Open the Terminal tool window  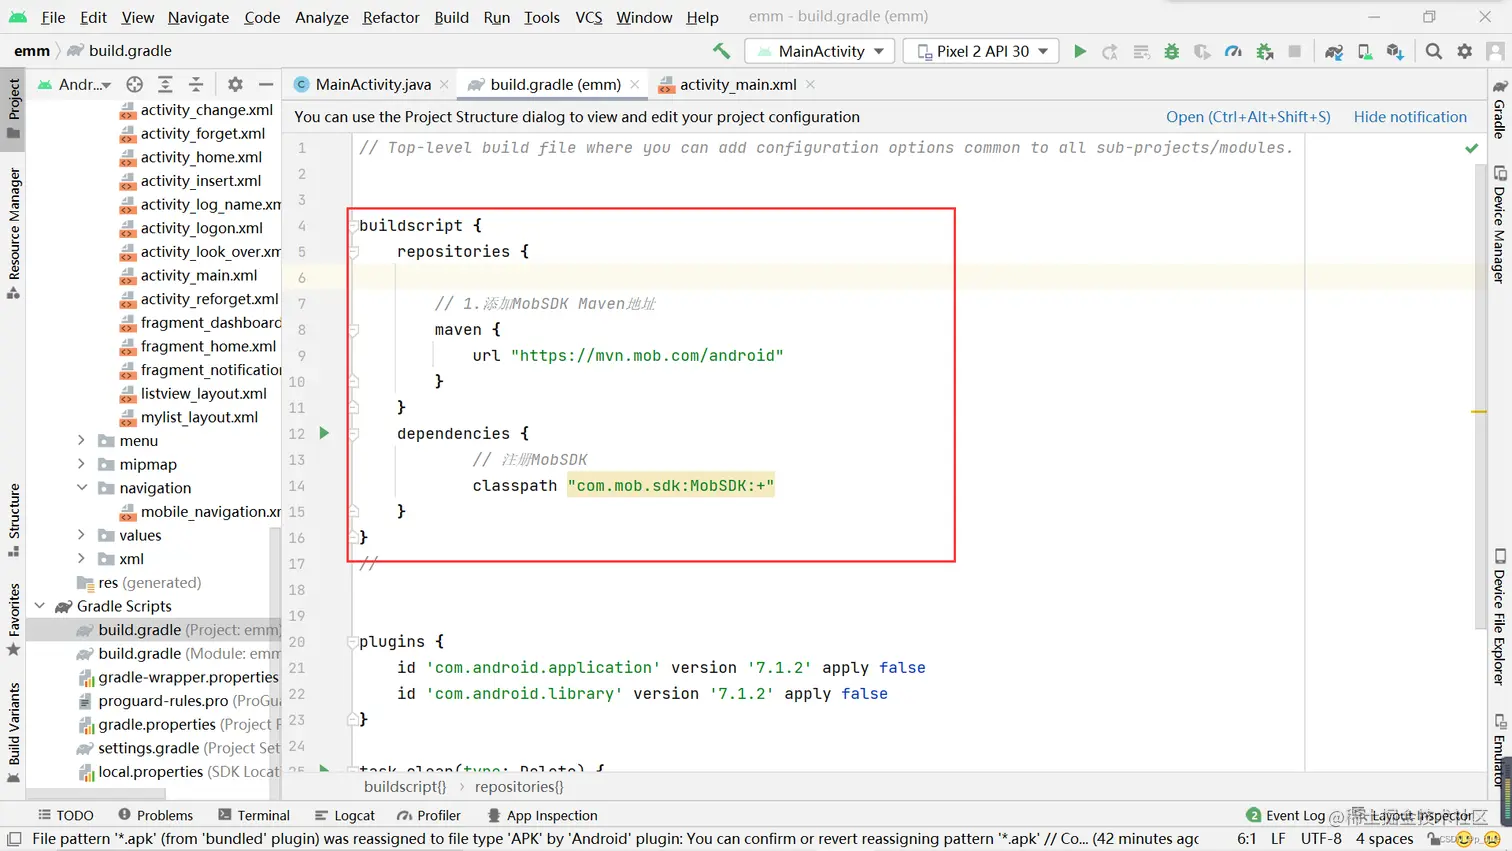click(x=254, y=816)
